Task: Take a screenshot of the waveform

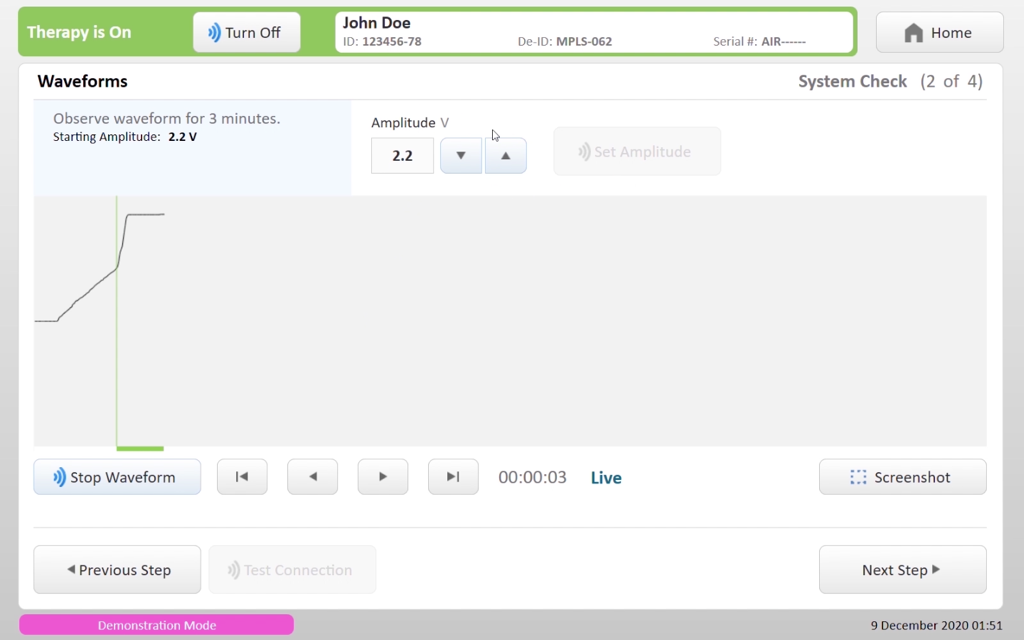Action: click(x=903, y=477)
